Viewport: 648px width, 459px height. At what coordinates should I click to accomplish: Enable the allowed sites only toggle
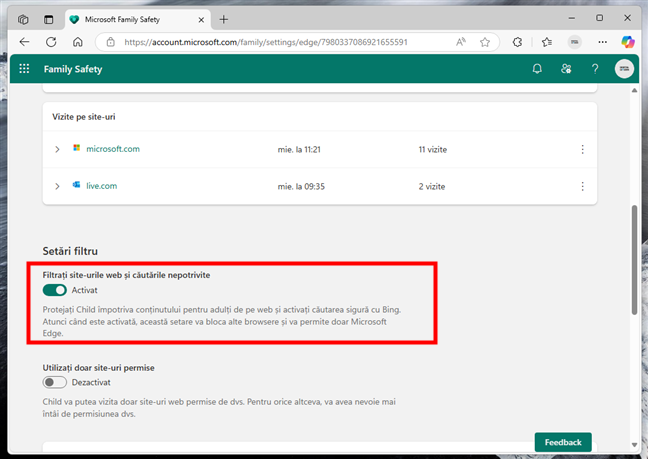pos(55,383)
